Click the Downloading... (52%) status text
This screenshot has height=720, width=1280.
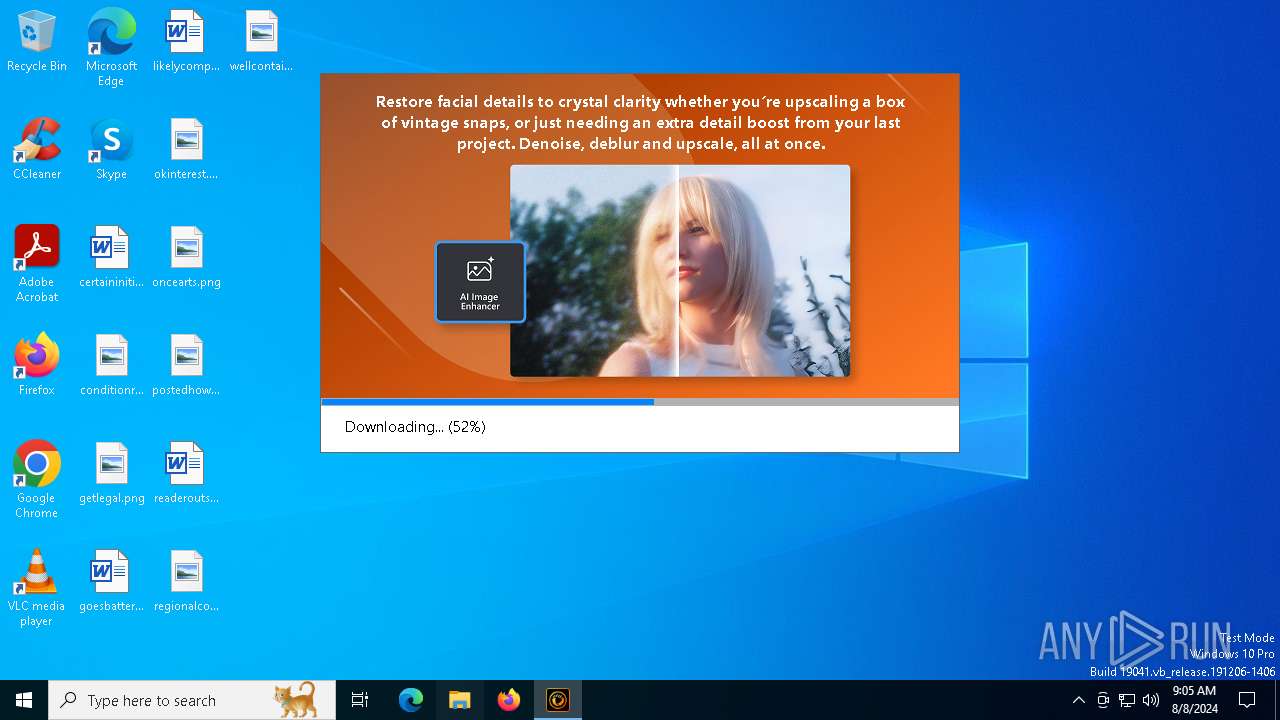click(x=415, y=427)
